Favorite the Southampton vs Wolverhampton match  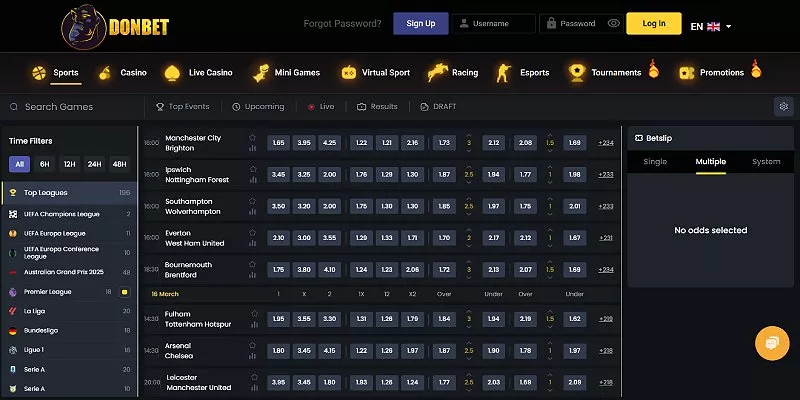252,201
